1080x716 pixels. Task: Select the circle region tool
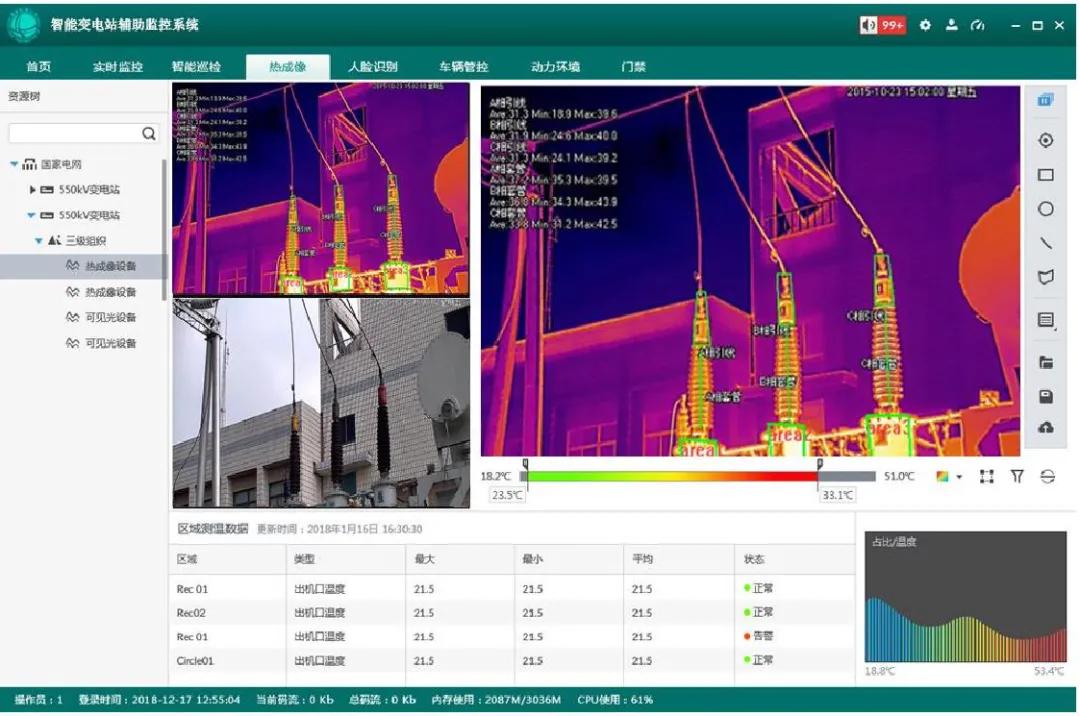tap(1046, 209)
